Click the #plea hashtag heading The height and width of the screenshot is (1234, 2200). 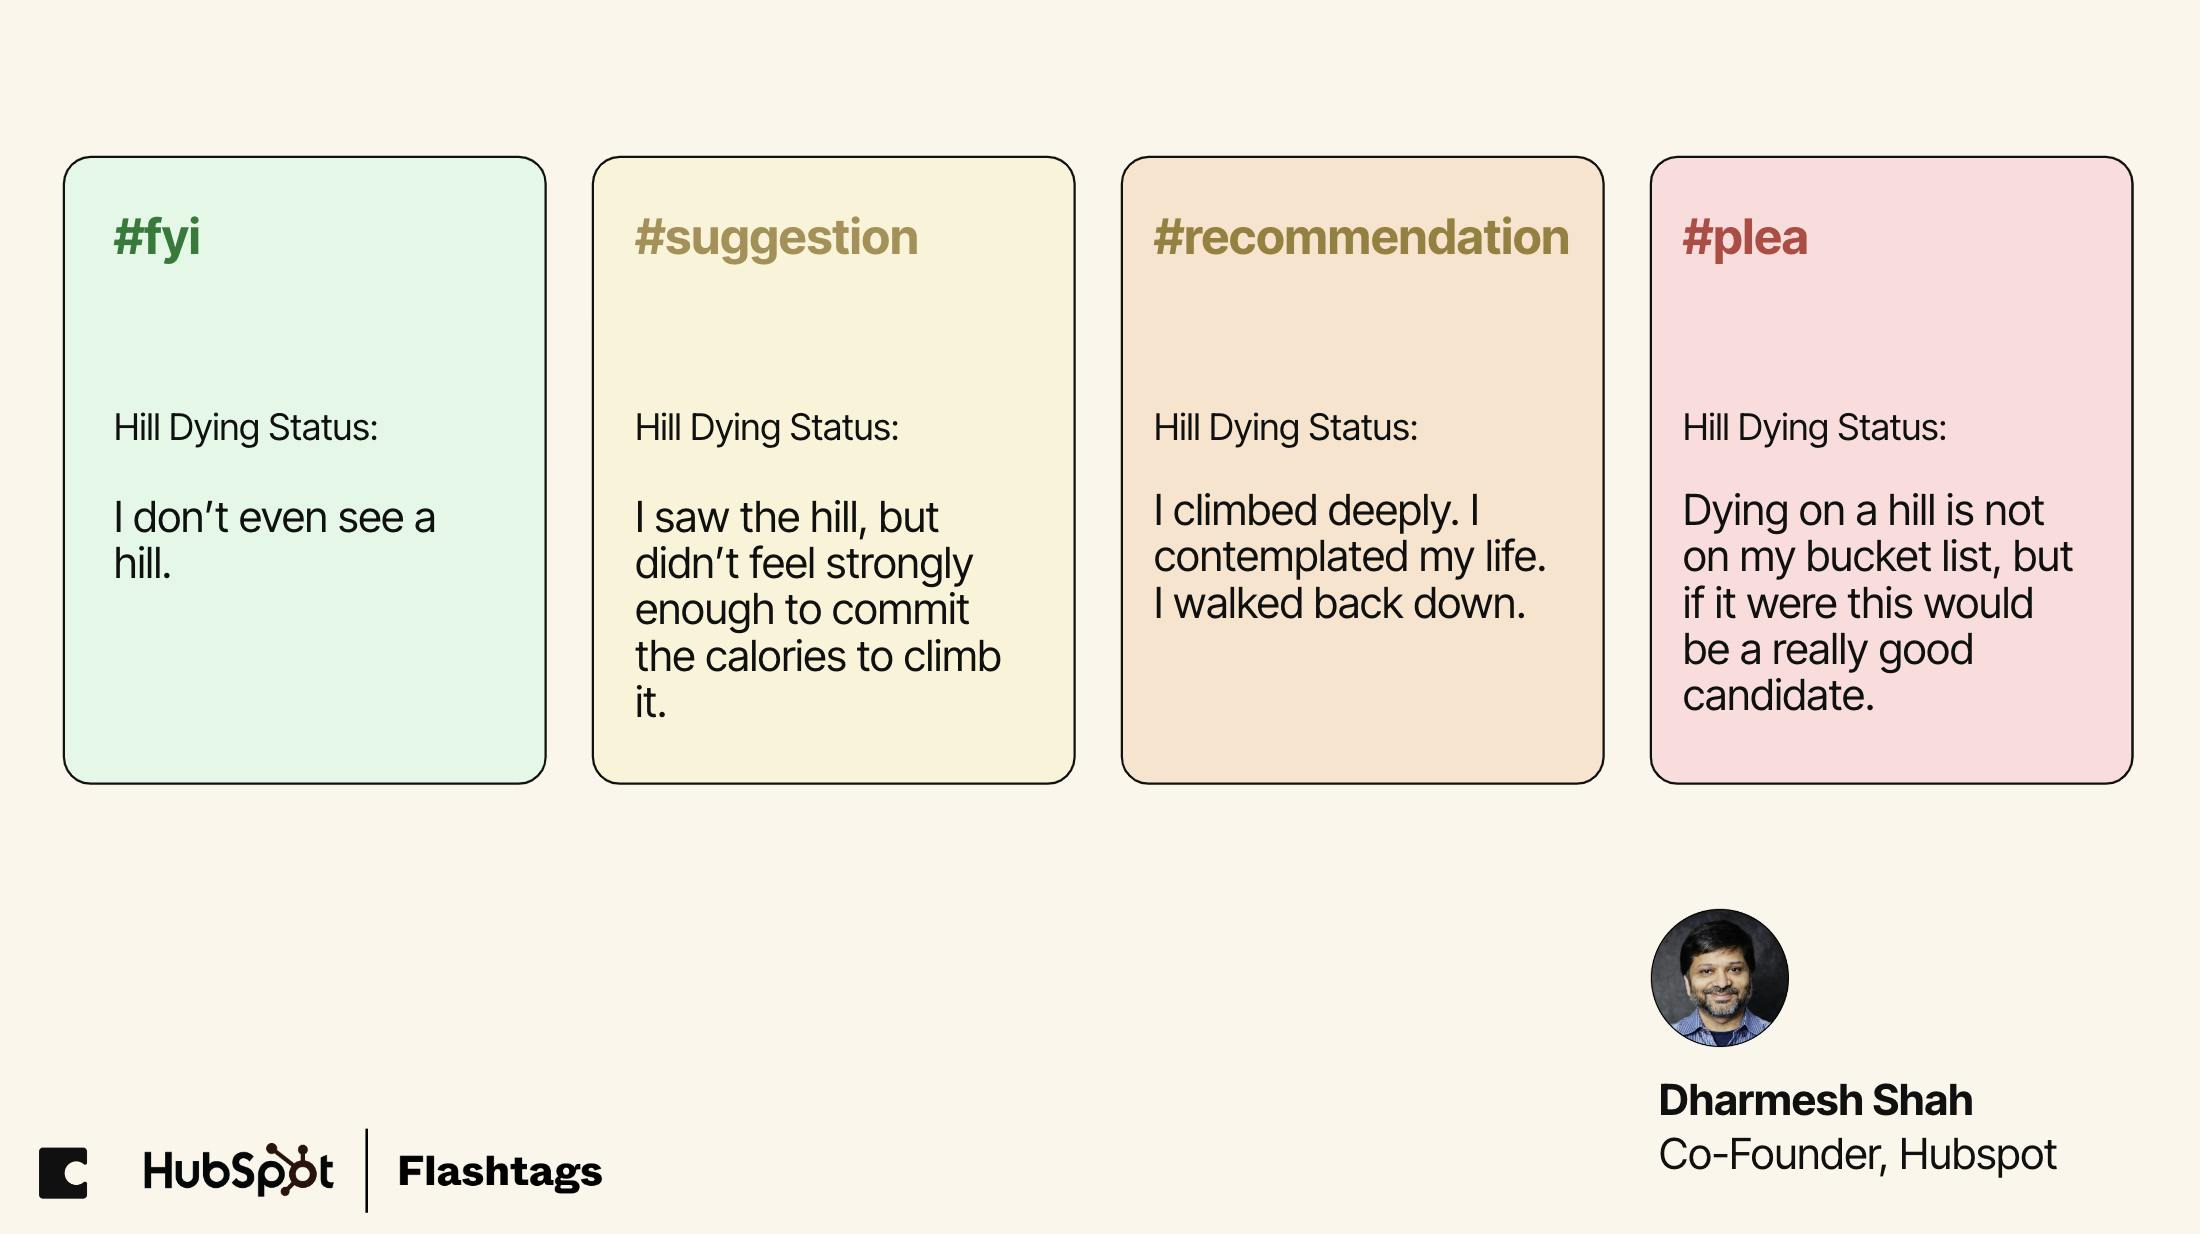1745,239
